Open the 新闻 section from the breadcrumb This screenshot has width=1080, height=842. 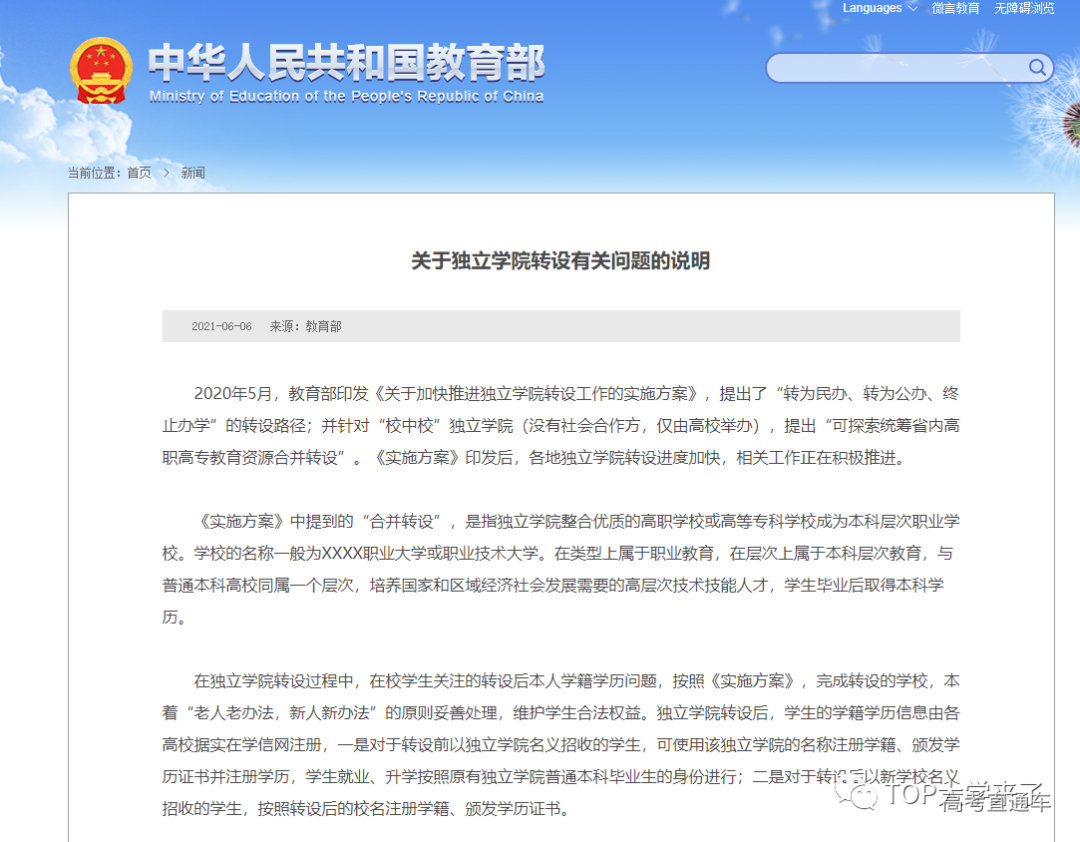[x=192, y=173]
